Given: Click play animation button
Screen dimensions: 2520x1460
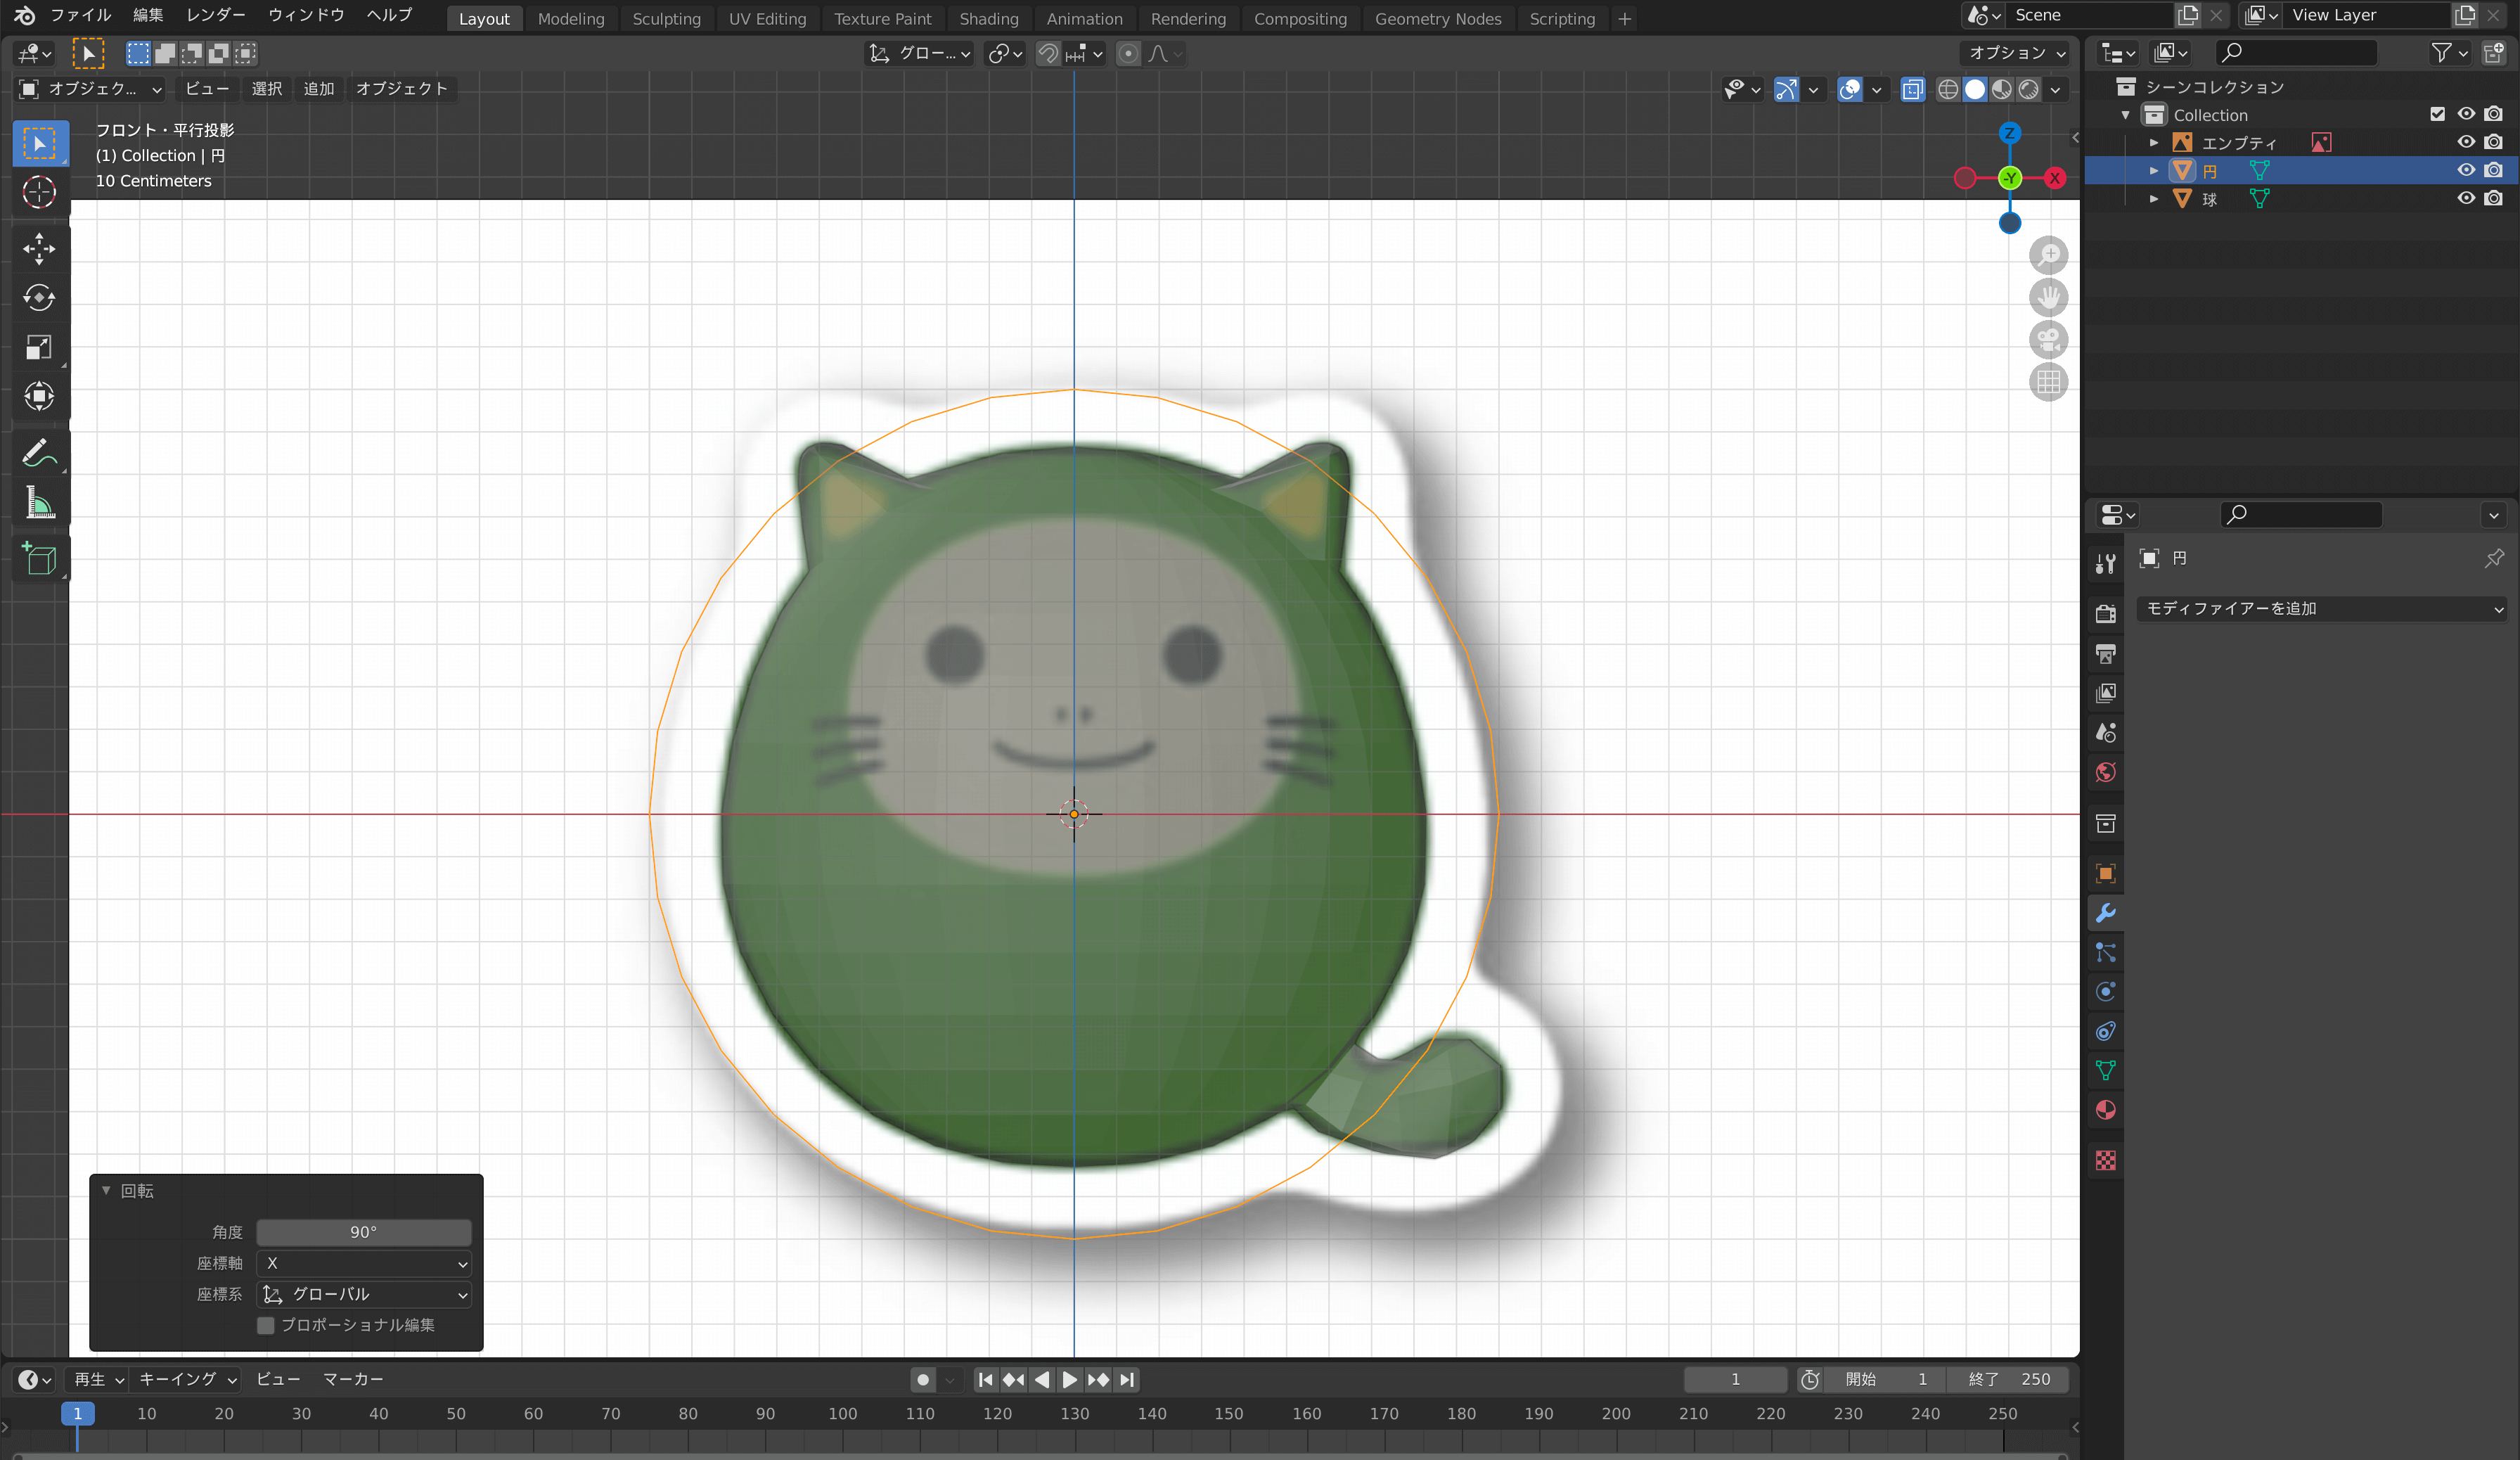Looking at the screenshot, I should [x=1070, y=1380].
